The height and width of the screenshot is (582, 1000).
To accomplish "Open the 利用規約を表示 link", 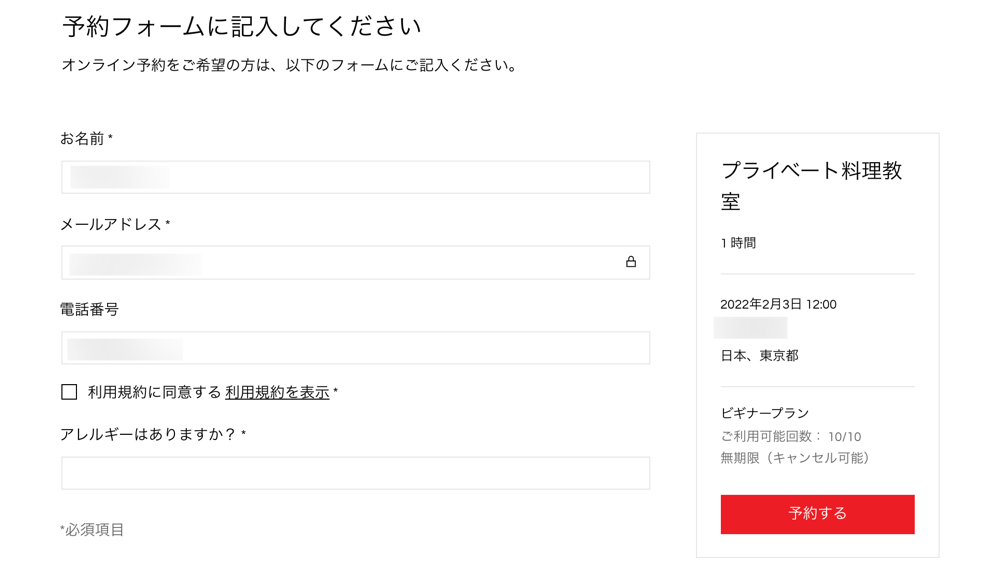I will tap(277, 392).
